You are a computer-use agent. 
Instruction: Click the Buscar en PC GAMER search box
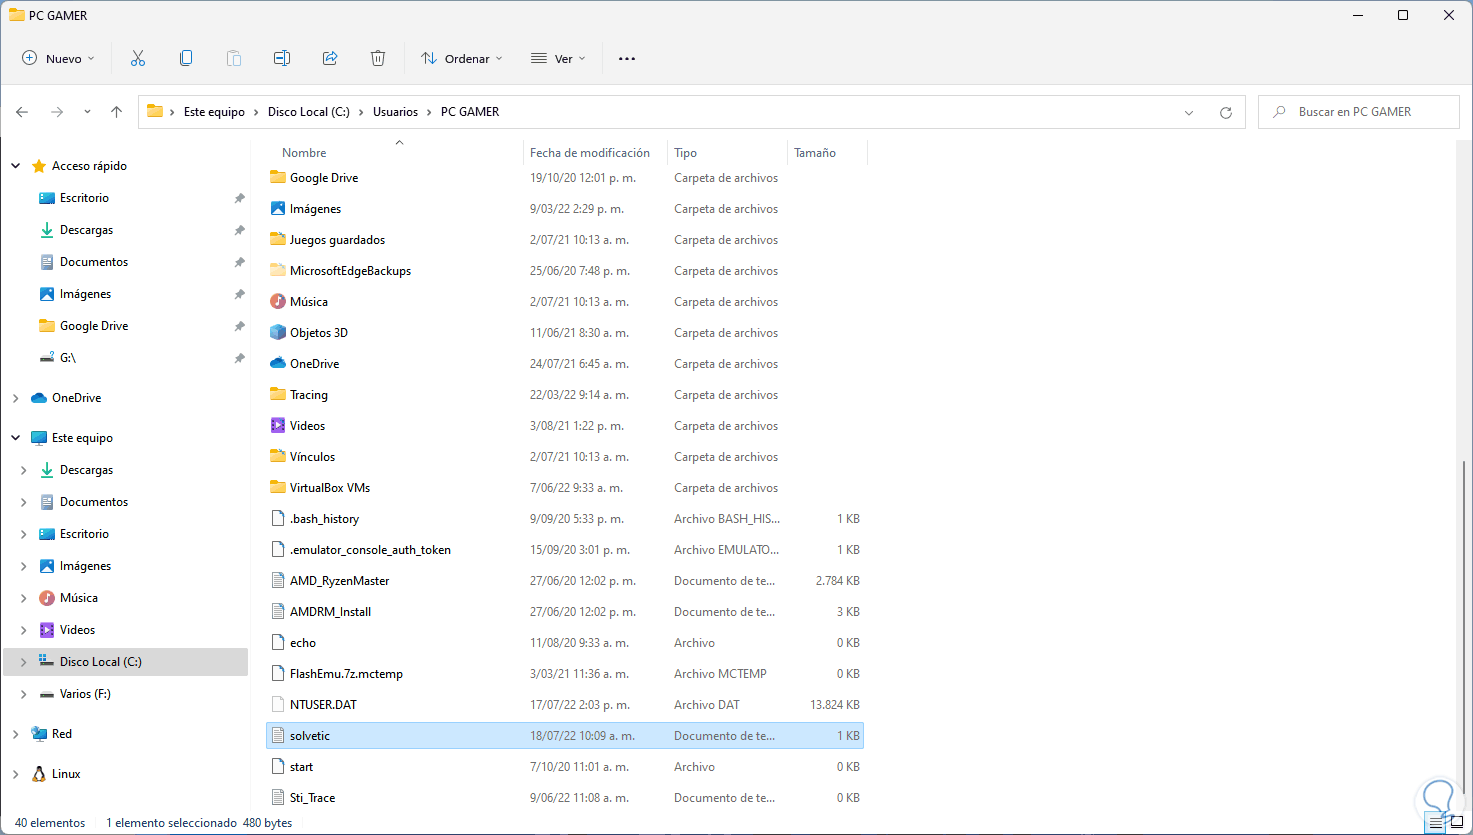[1359, 112]
